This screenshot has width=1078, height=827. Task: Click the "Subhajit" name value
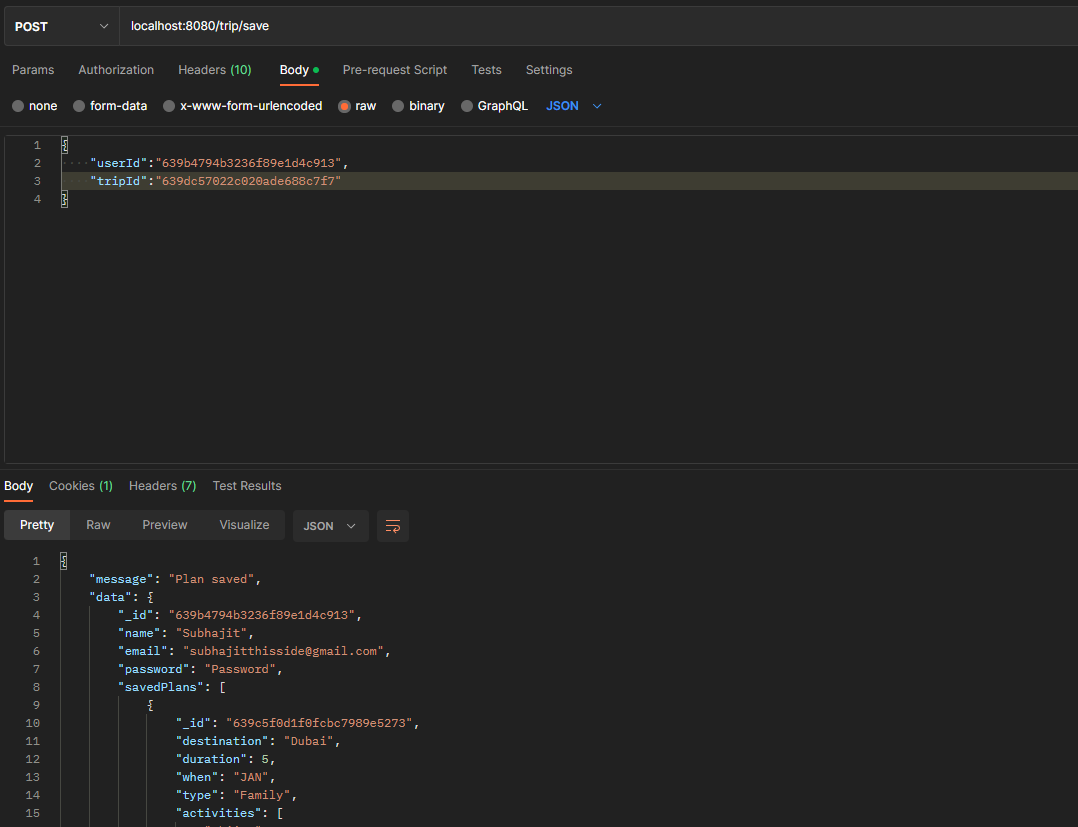coord(211,633)
